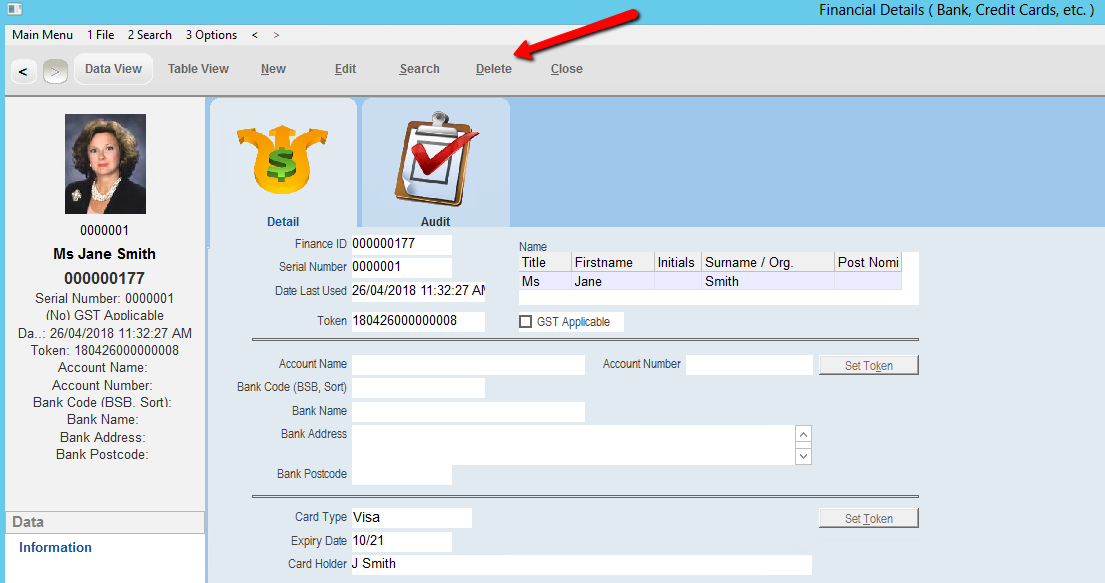1105x583 pixels.
Task: Click Jane Smith's profile photo
Action: tap(105, 164)
